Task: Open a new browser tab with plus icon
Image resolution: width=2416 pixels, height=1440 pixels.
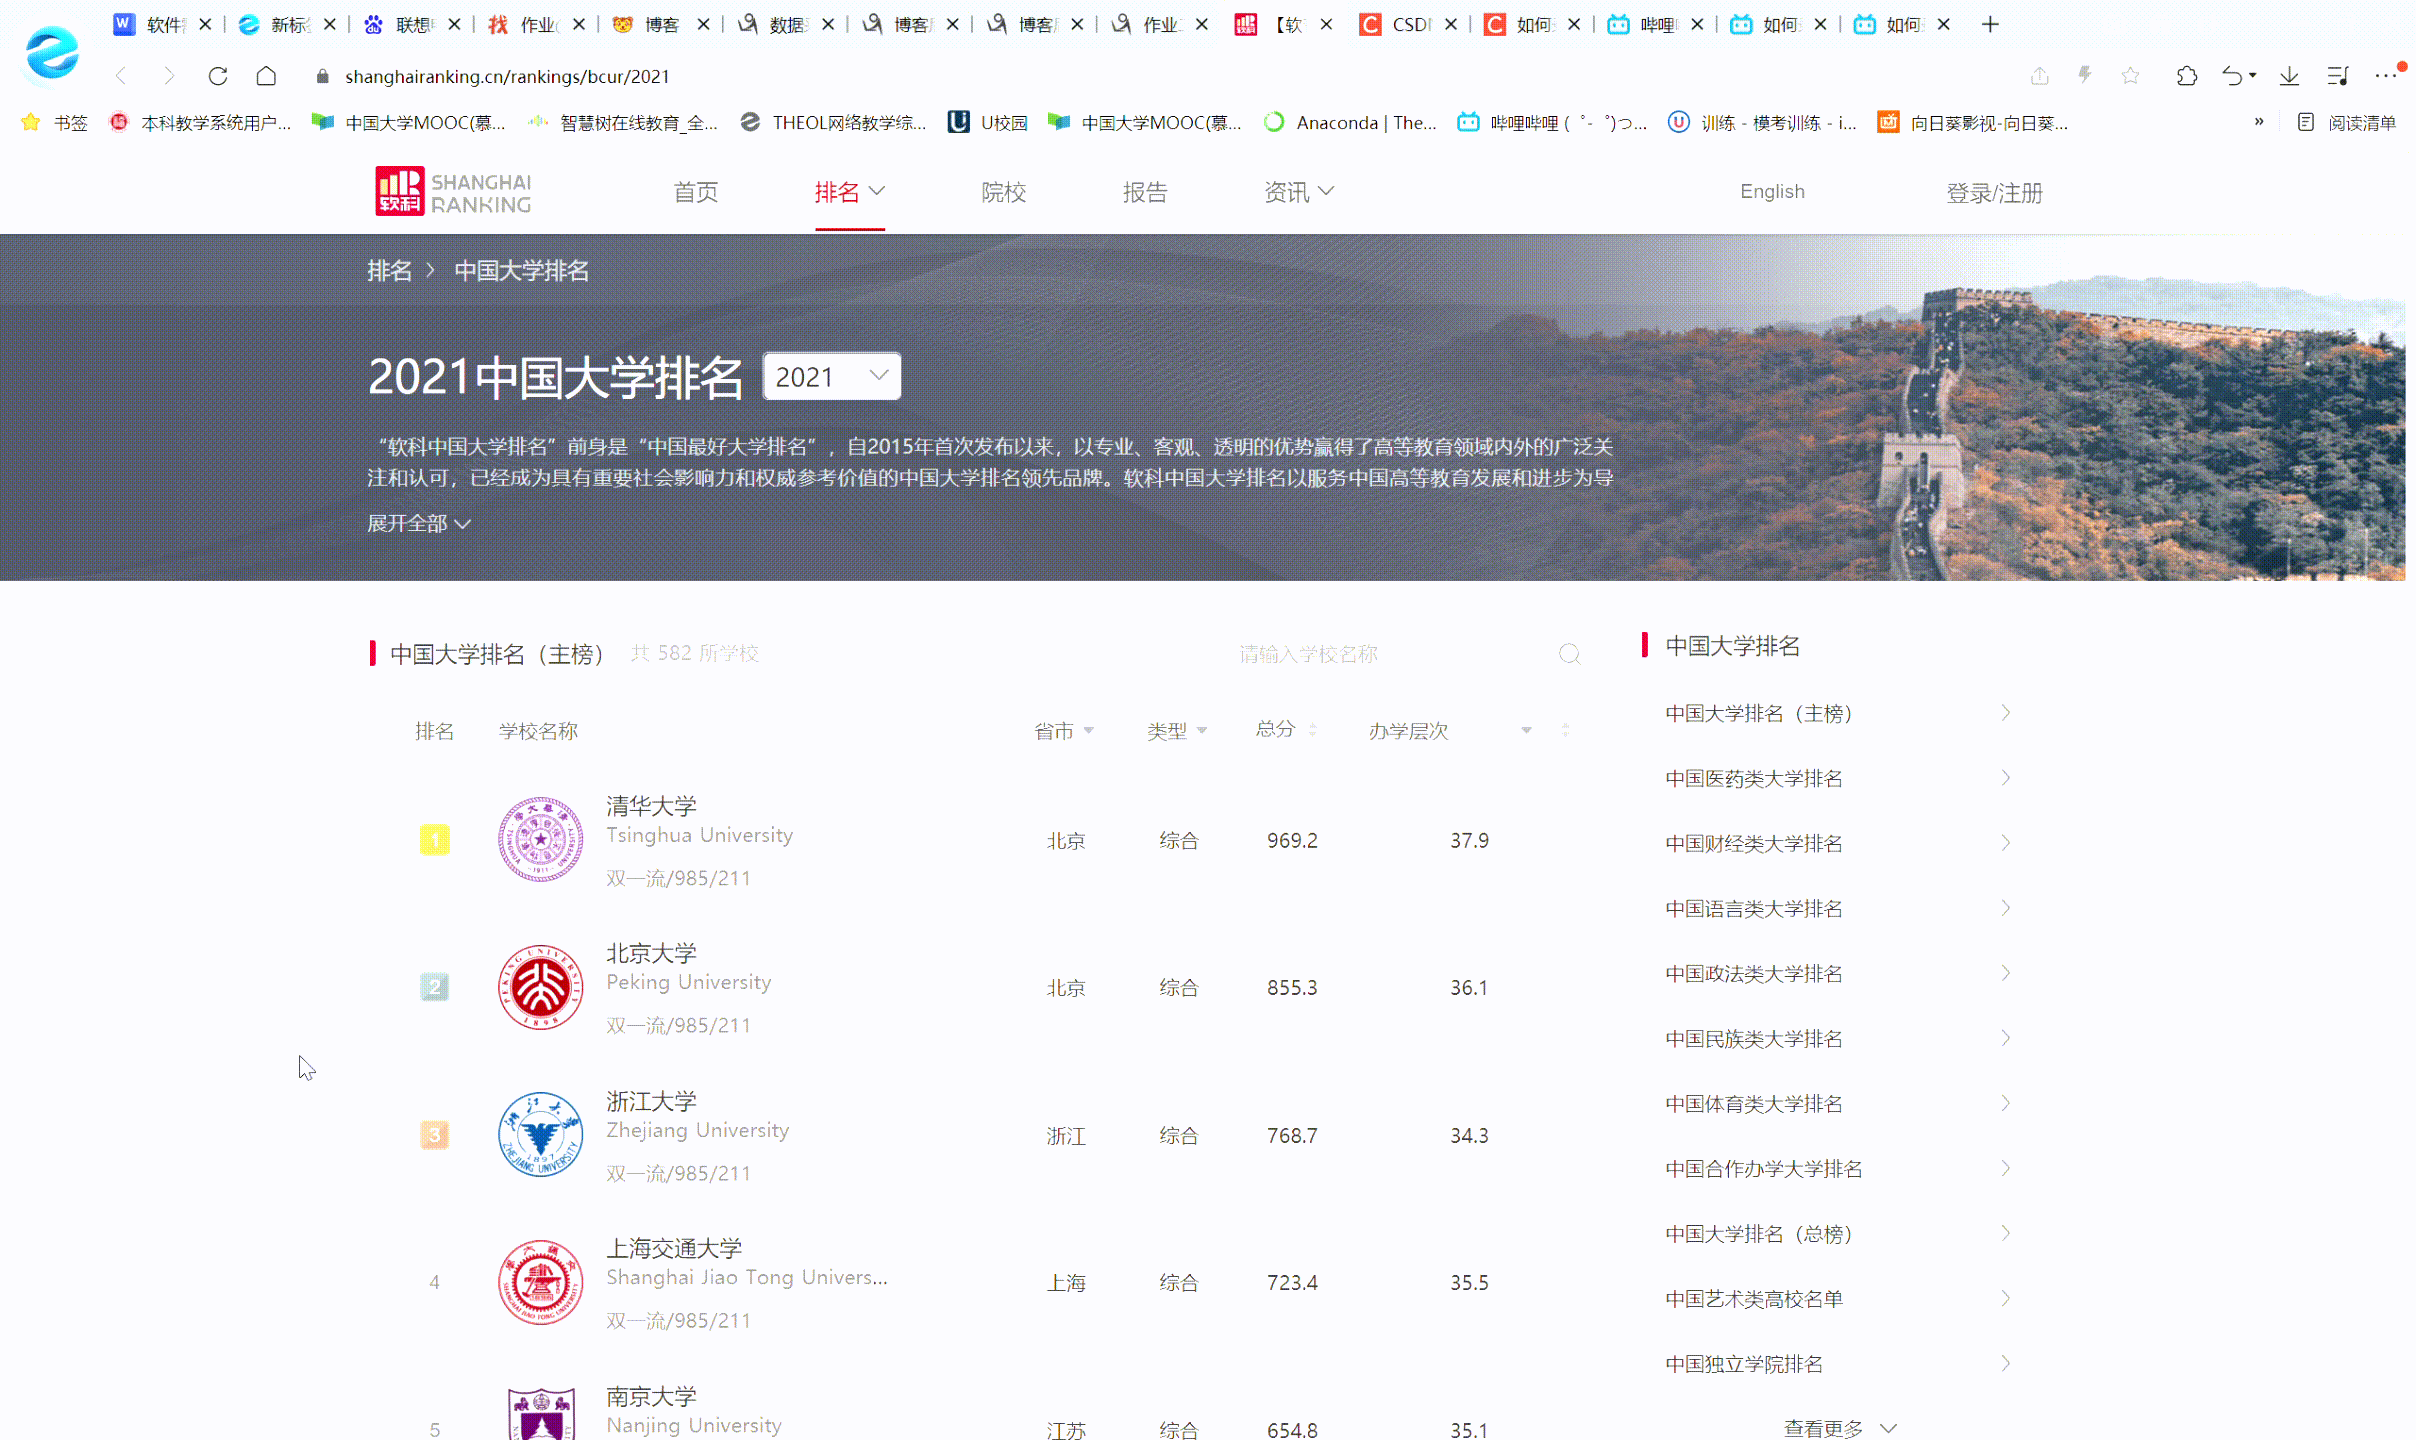Action: click(1990, 24)
